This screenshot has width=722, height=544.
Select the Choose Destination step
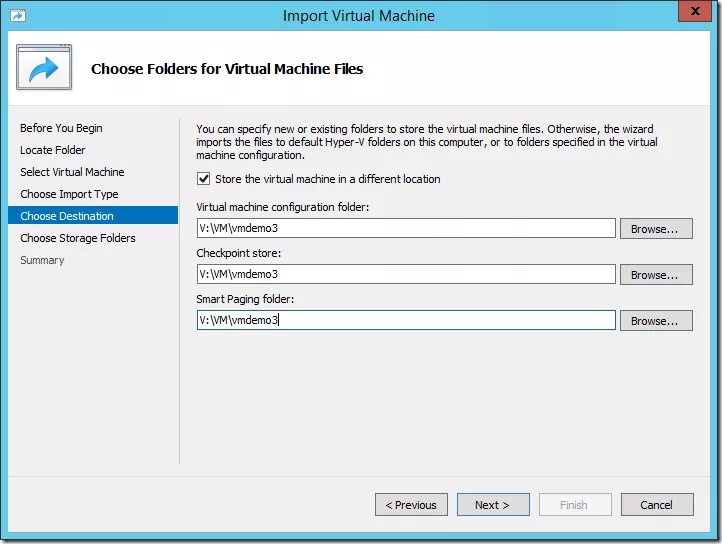pyautogui.click(x=67, y=216)
